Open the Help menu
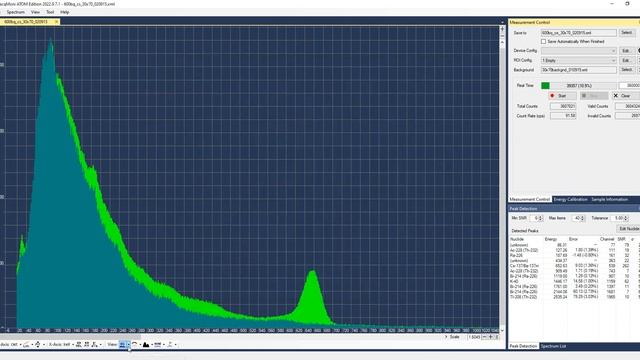Screen dimensions: 640x360 (x=64, y=12)
